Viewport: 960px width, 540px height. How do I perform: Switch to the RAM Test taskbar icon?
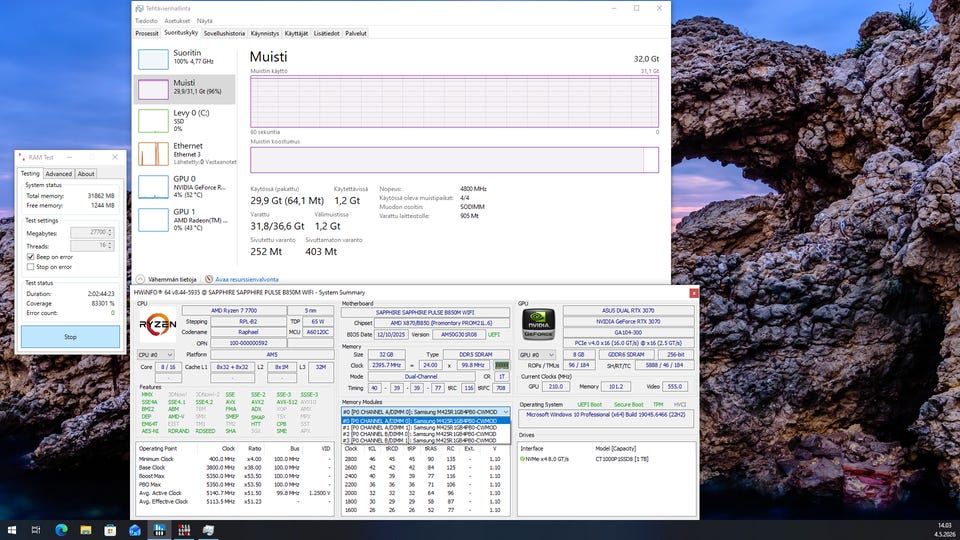tap(184, 530)
